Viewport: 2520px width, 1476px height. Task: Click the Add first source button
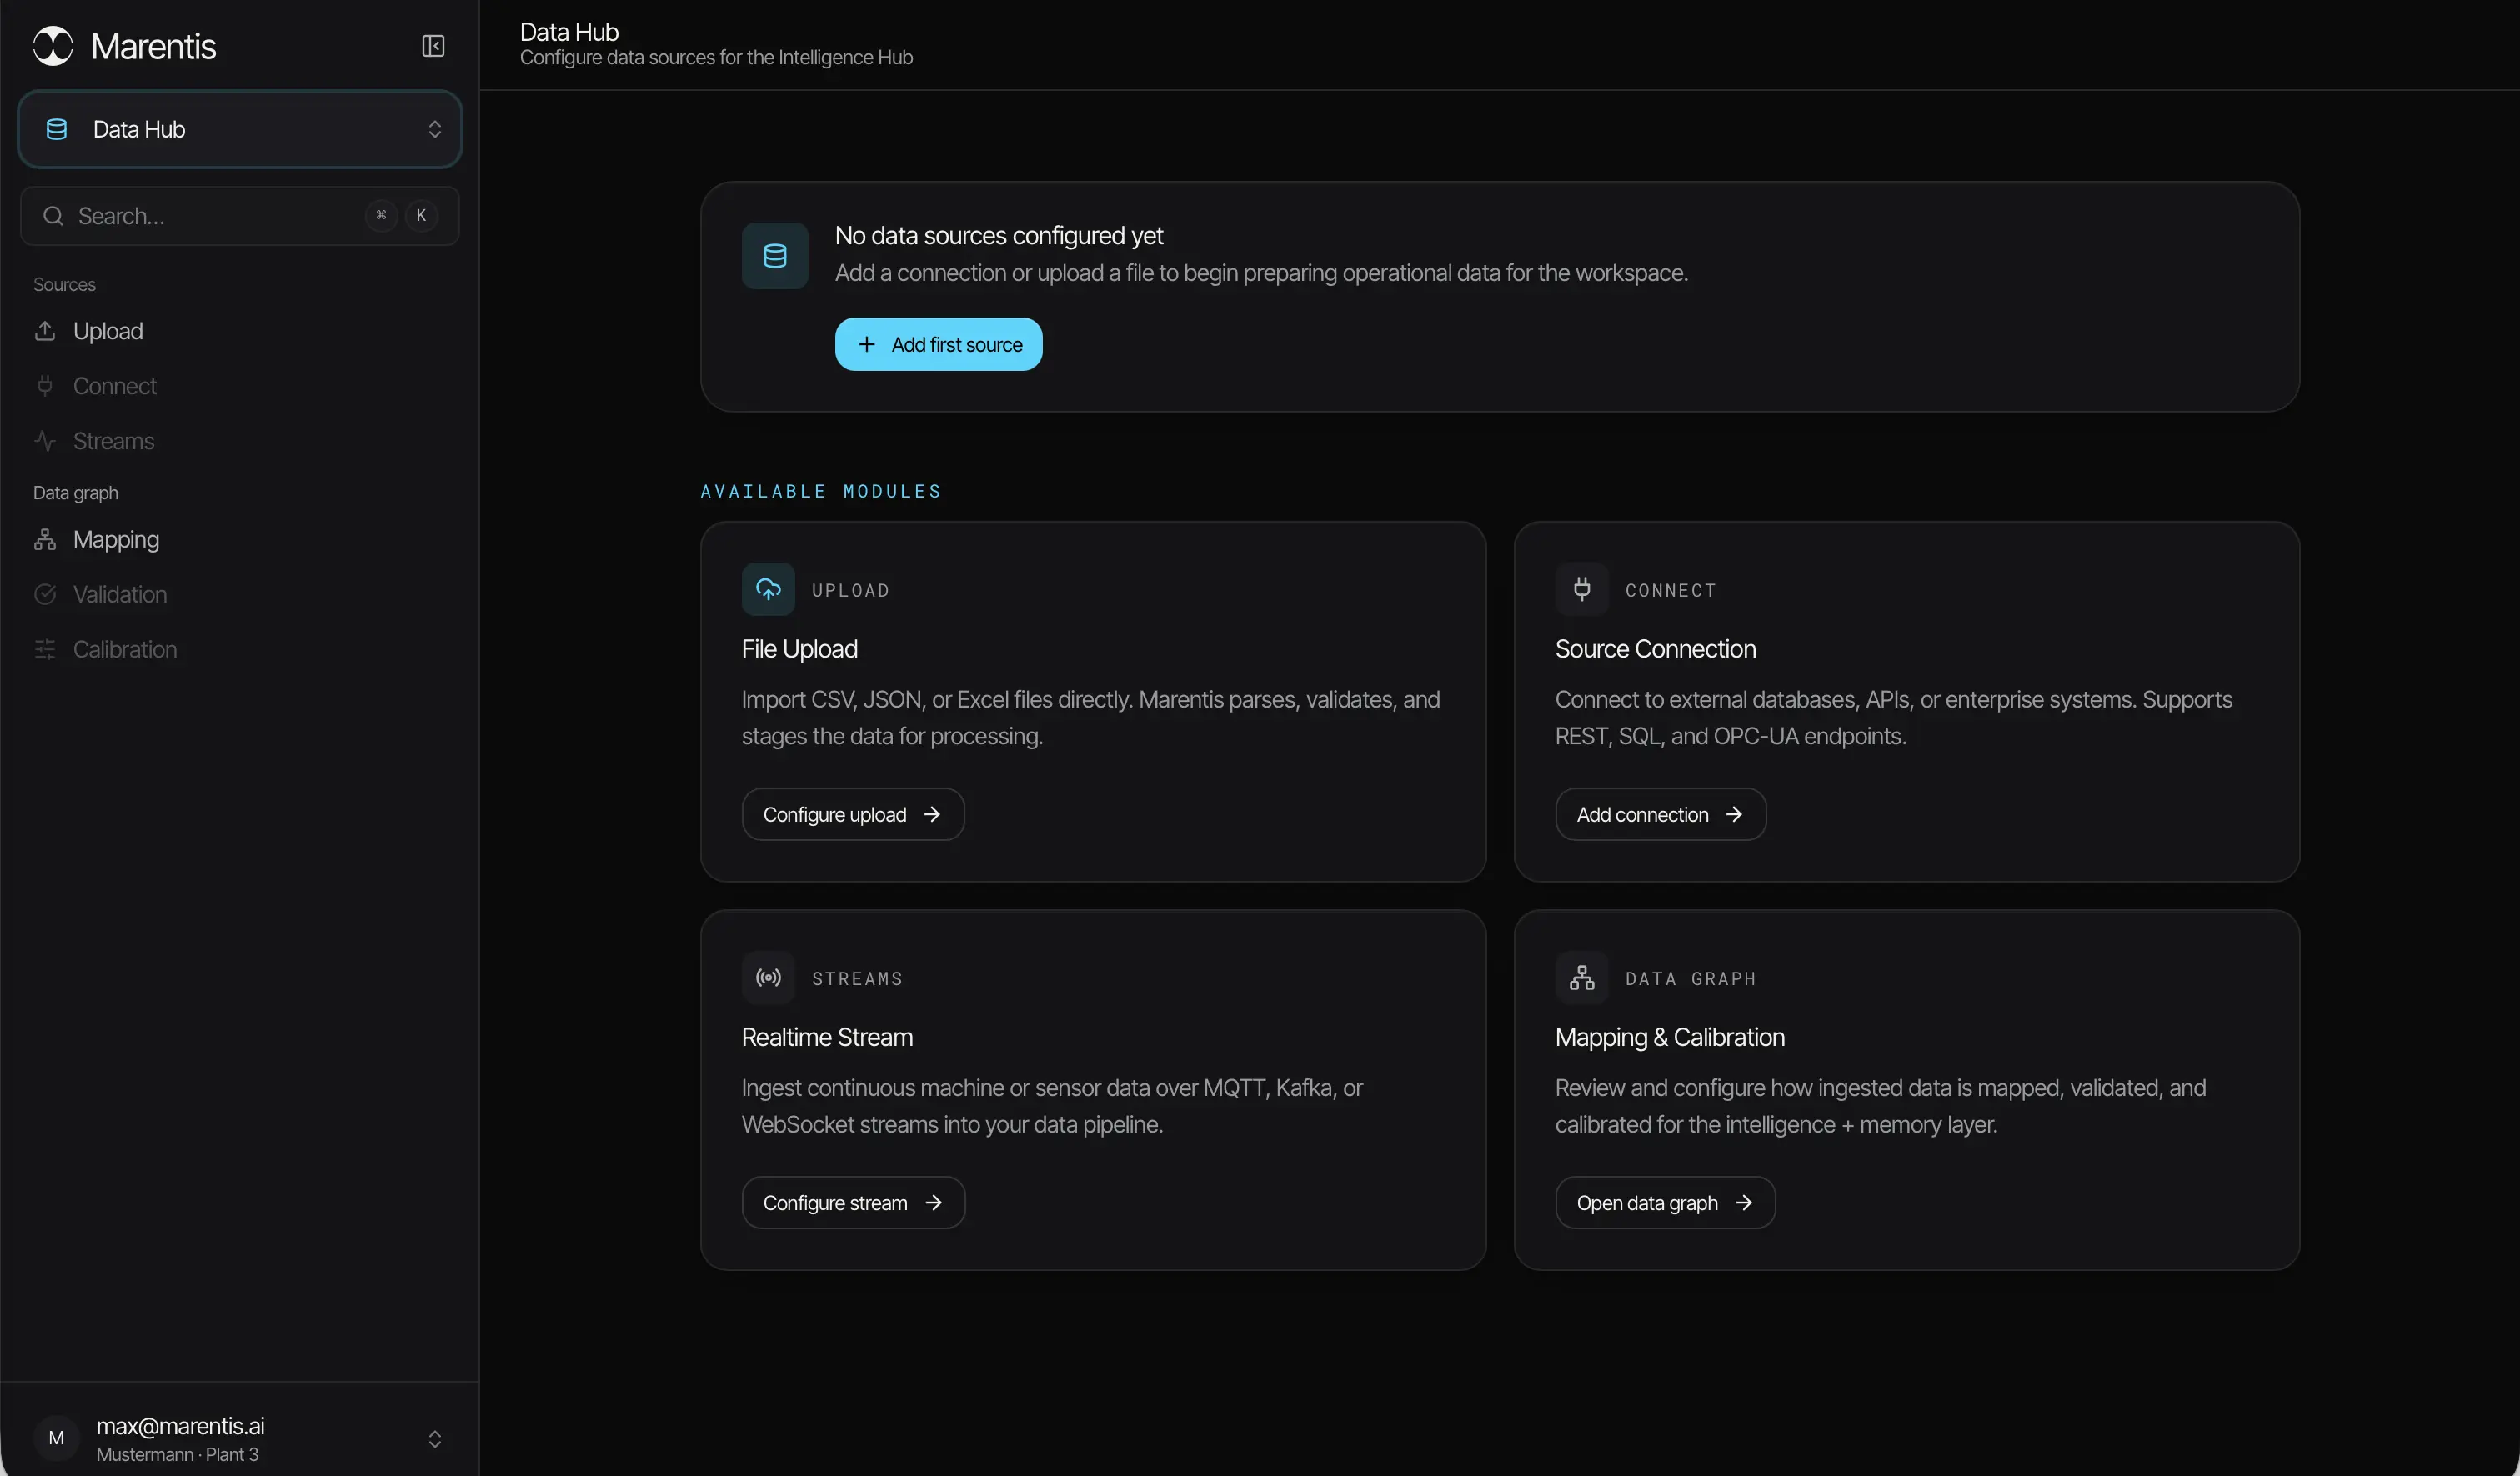[938, 344]
